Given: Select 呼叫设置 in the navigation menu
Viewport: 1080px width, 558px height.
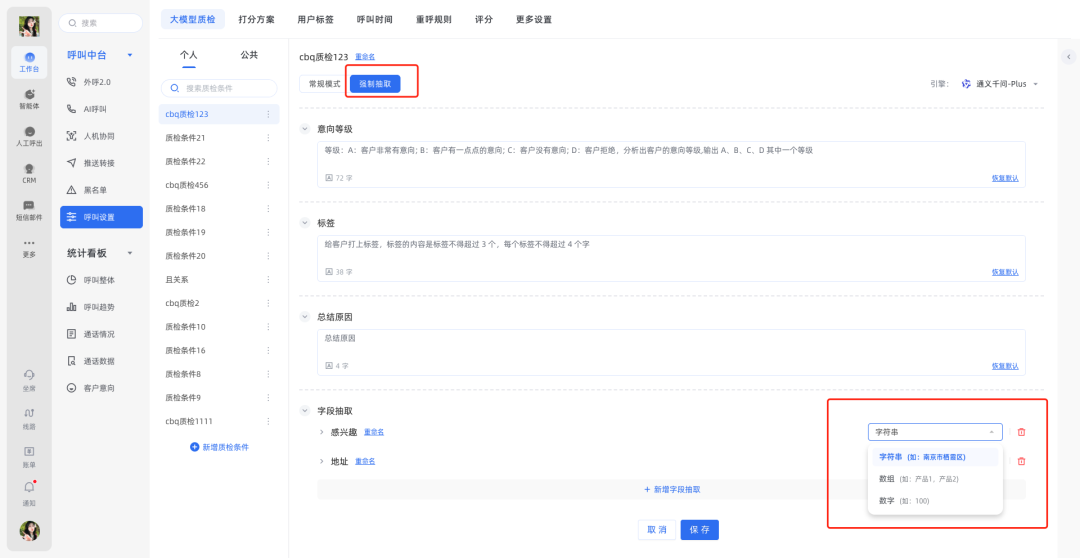Looking at the screenshot, I should [100, 217].
